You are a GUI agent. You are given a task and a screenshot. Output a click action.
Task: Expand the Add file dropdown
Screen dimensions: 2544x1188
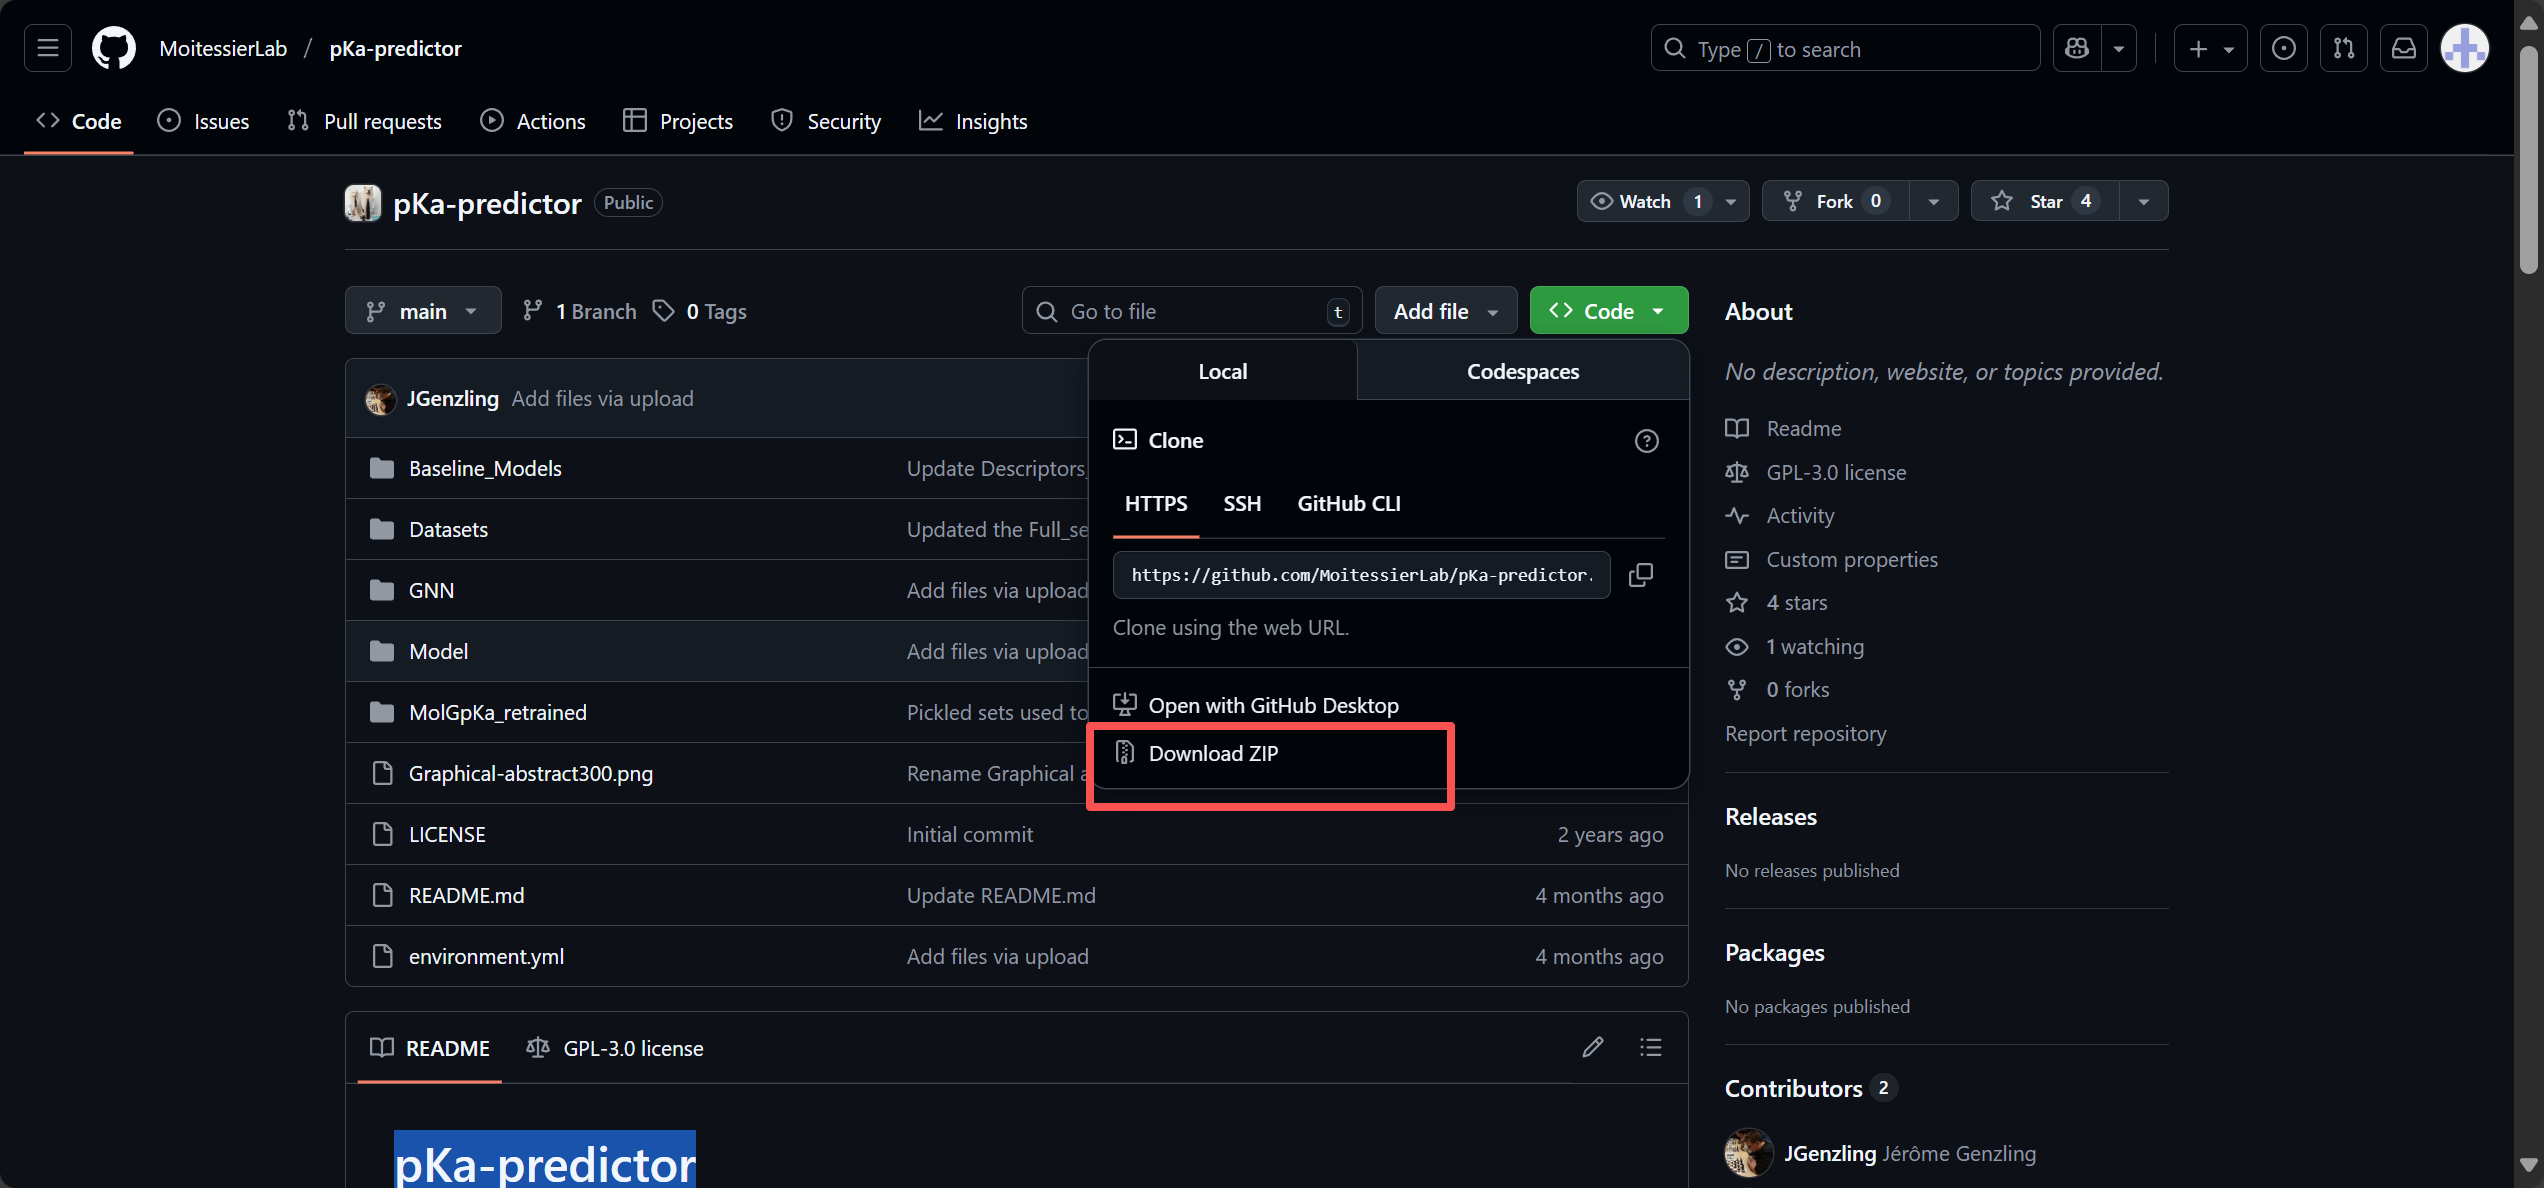coord(1446,311)
